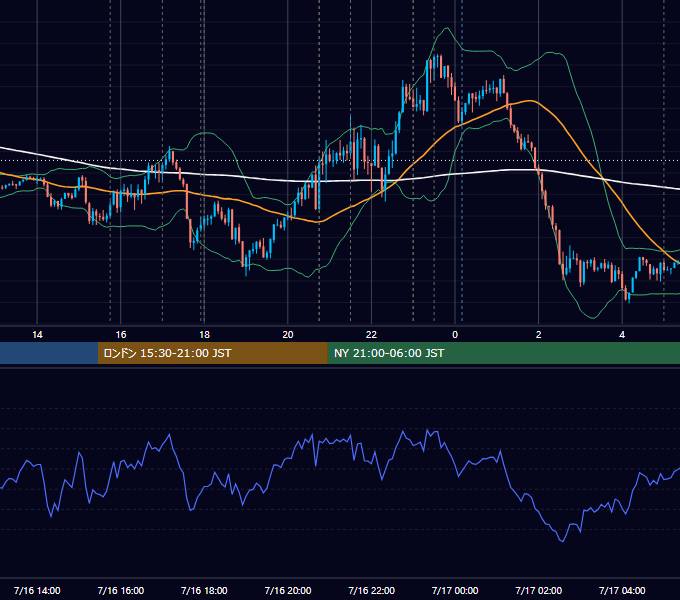Select the ロンドン 15:30-21:00 JST session bar
Viewport: 680px width, 600px height.
[x=212, y=353]
